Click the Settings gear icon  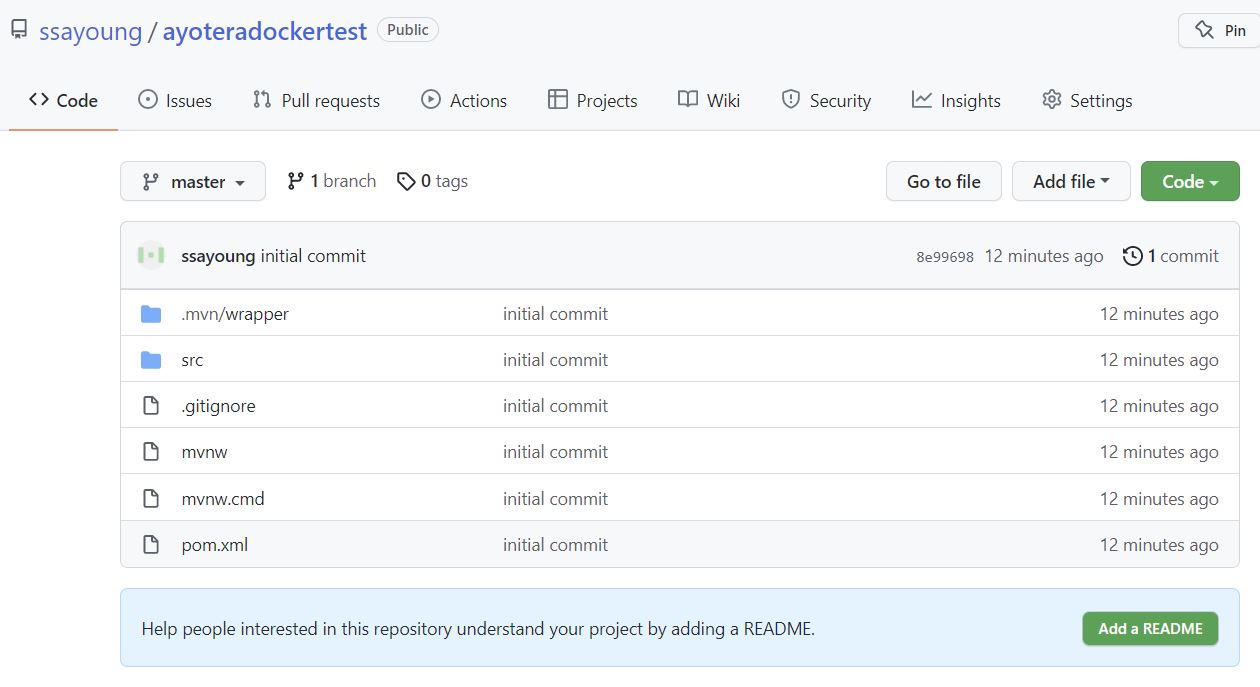pos(1051,99)
